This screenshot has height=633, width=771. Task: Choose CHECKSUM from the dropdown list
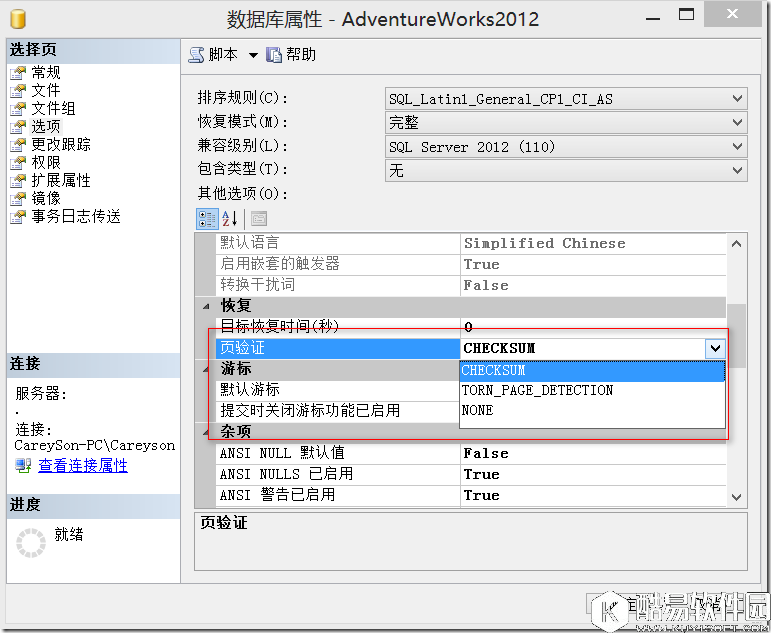pyautogui.click(x=592, y=371)
